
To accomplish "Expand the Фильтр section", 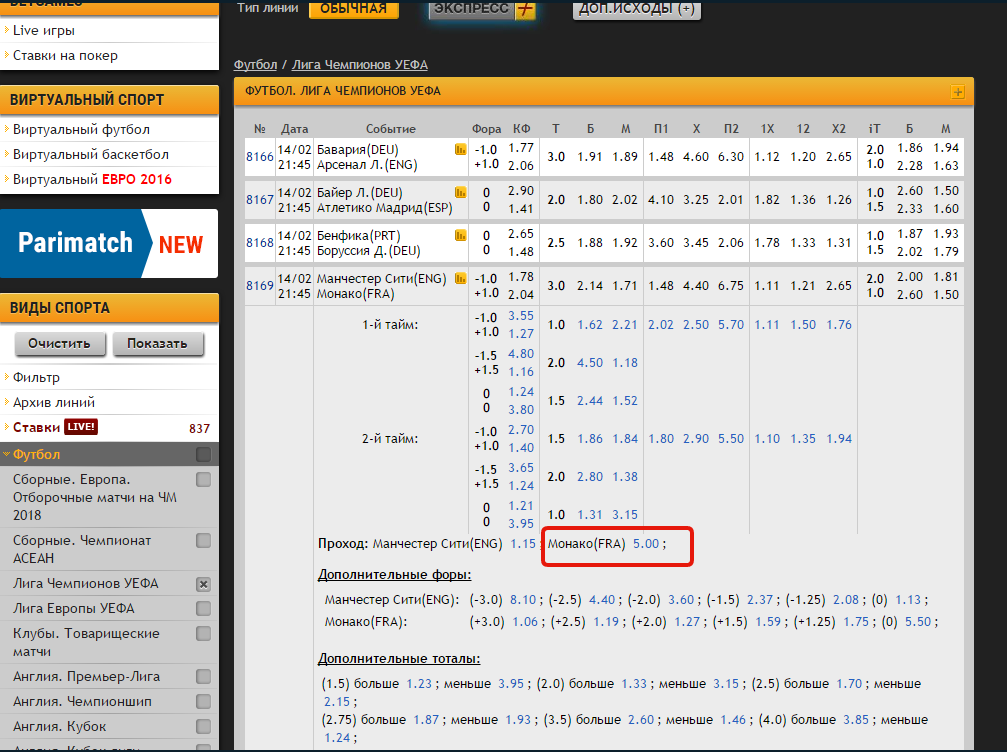I will click(x=36, y=378).
